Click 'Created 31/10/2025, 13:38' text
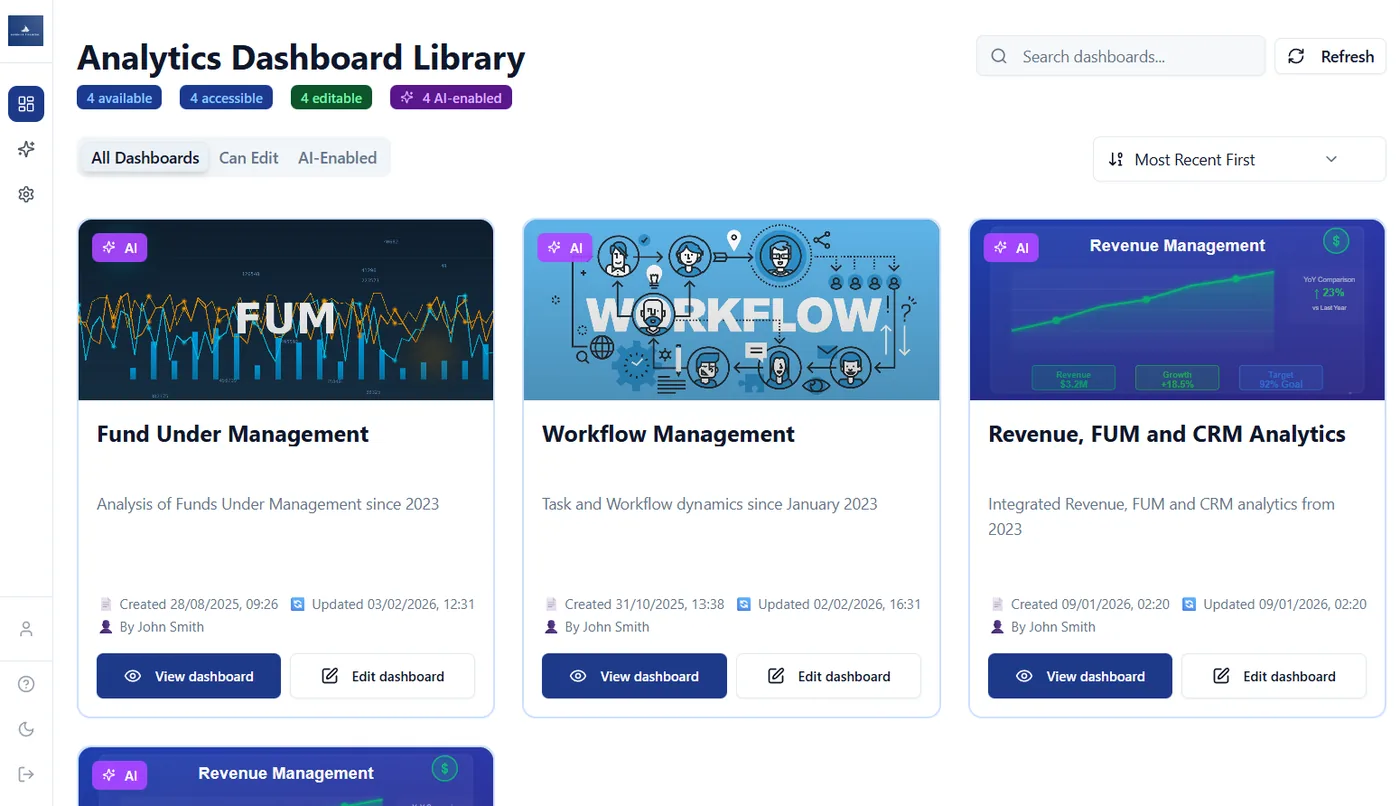 [645, 604]
